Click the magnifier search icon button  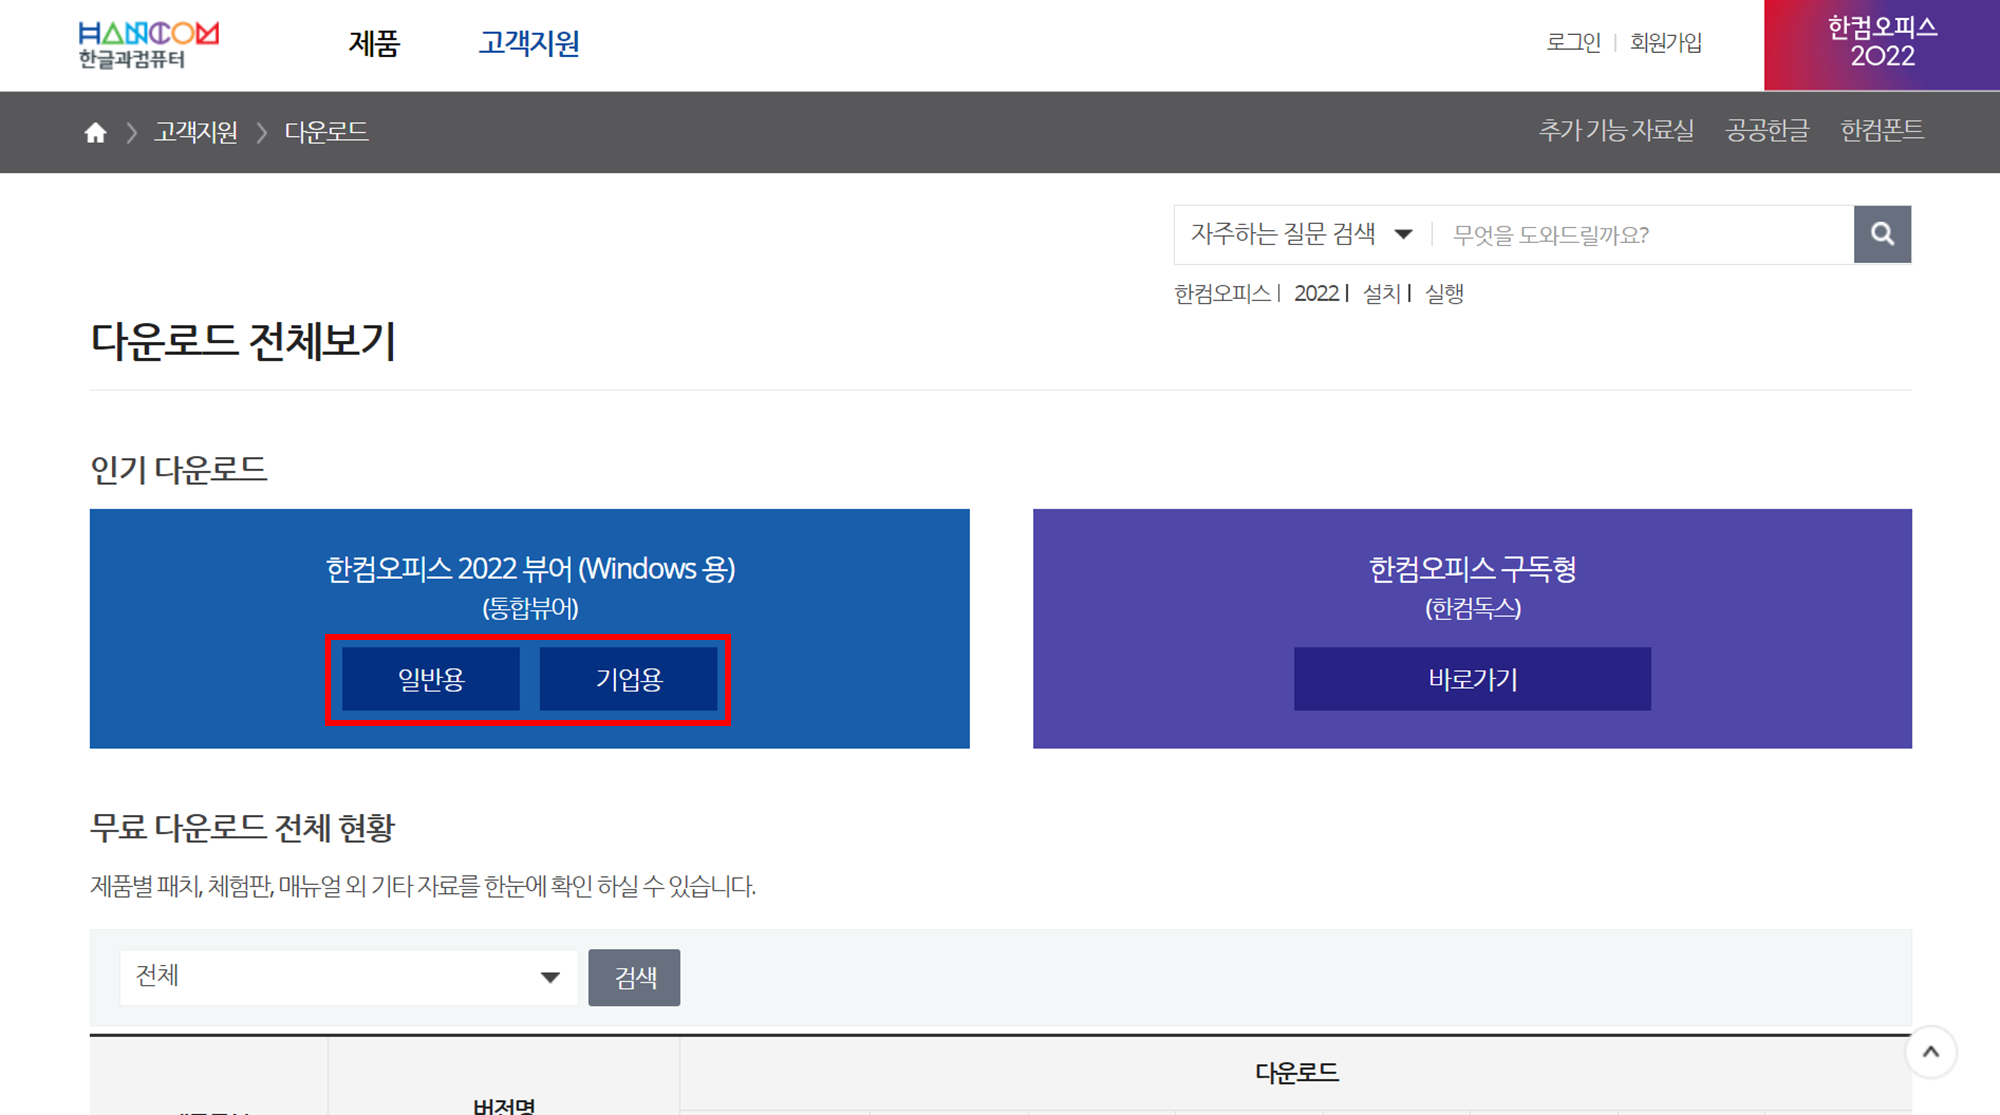click(x=1882, y=234)
